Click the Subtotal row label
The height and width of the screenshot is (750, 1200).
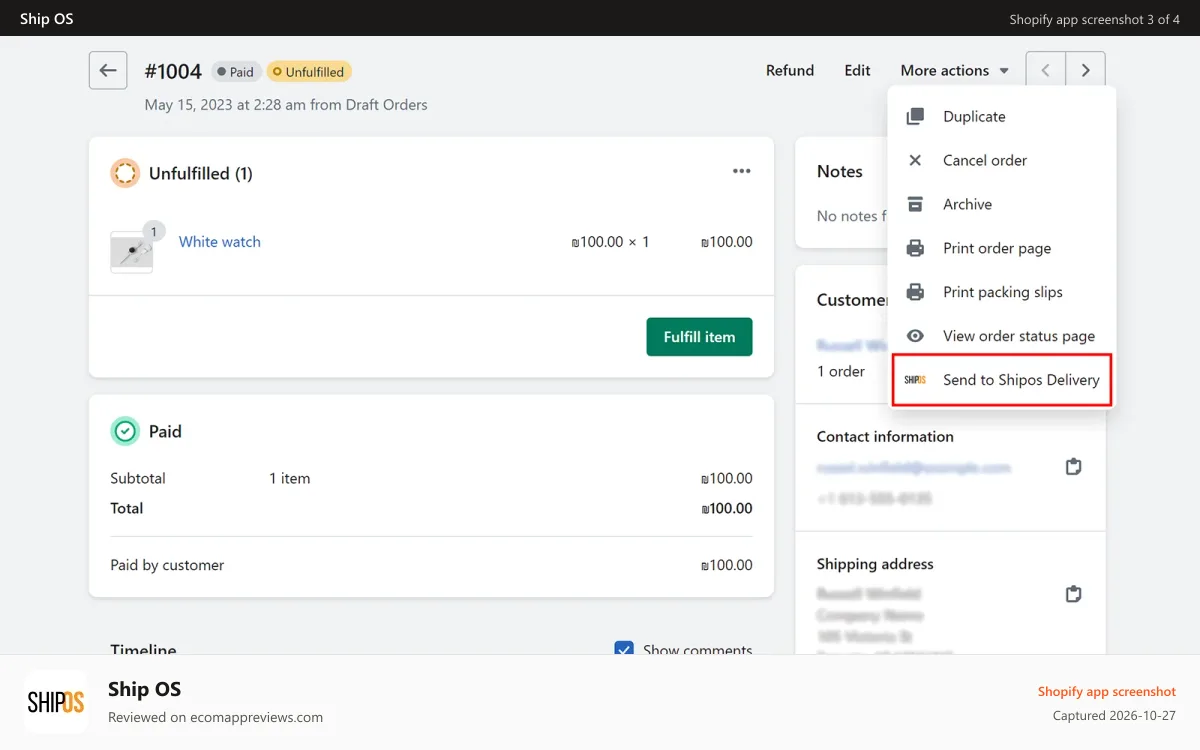138,479
